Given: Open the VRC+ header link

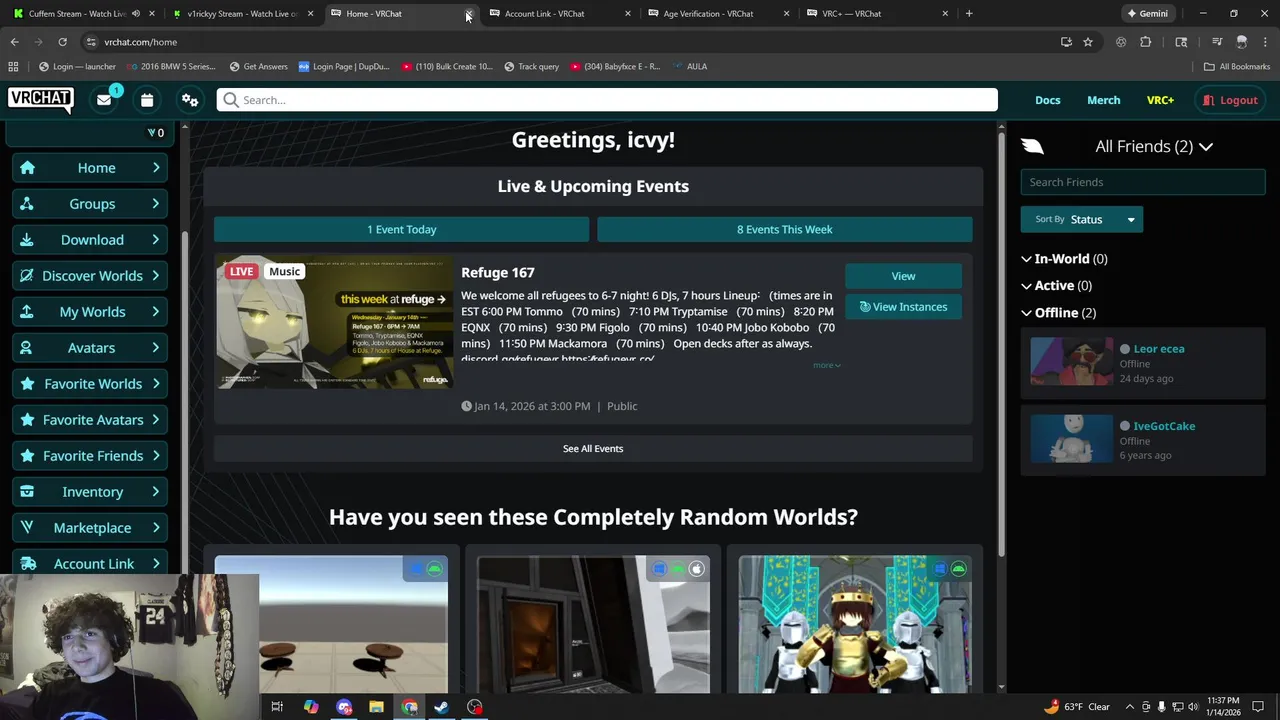Looking at the screenshot, I should (x=1160, y=100).
